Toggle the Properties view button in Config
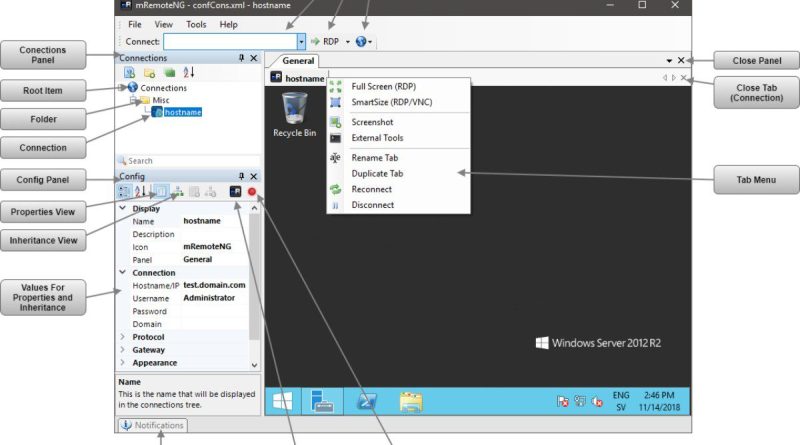 pyautogui.click(x=161, y=191)
